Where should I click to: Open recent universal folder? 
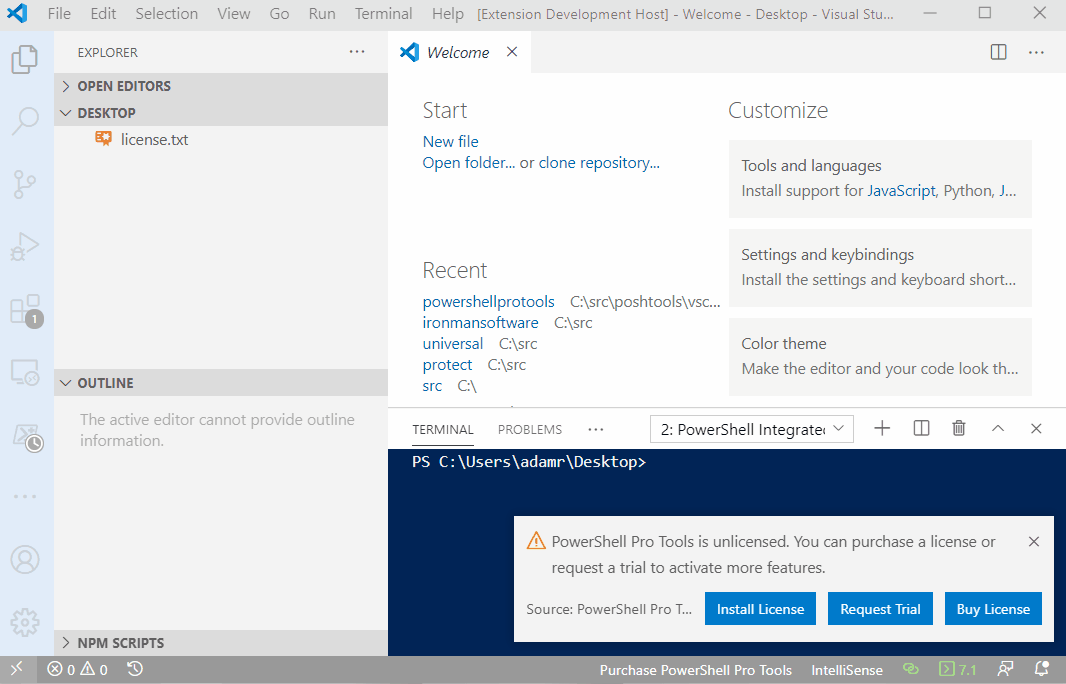tap(453, 344)
